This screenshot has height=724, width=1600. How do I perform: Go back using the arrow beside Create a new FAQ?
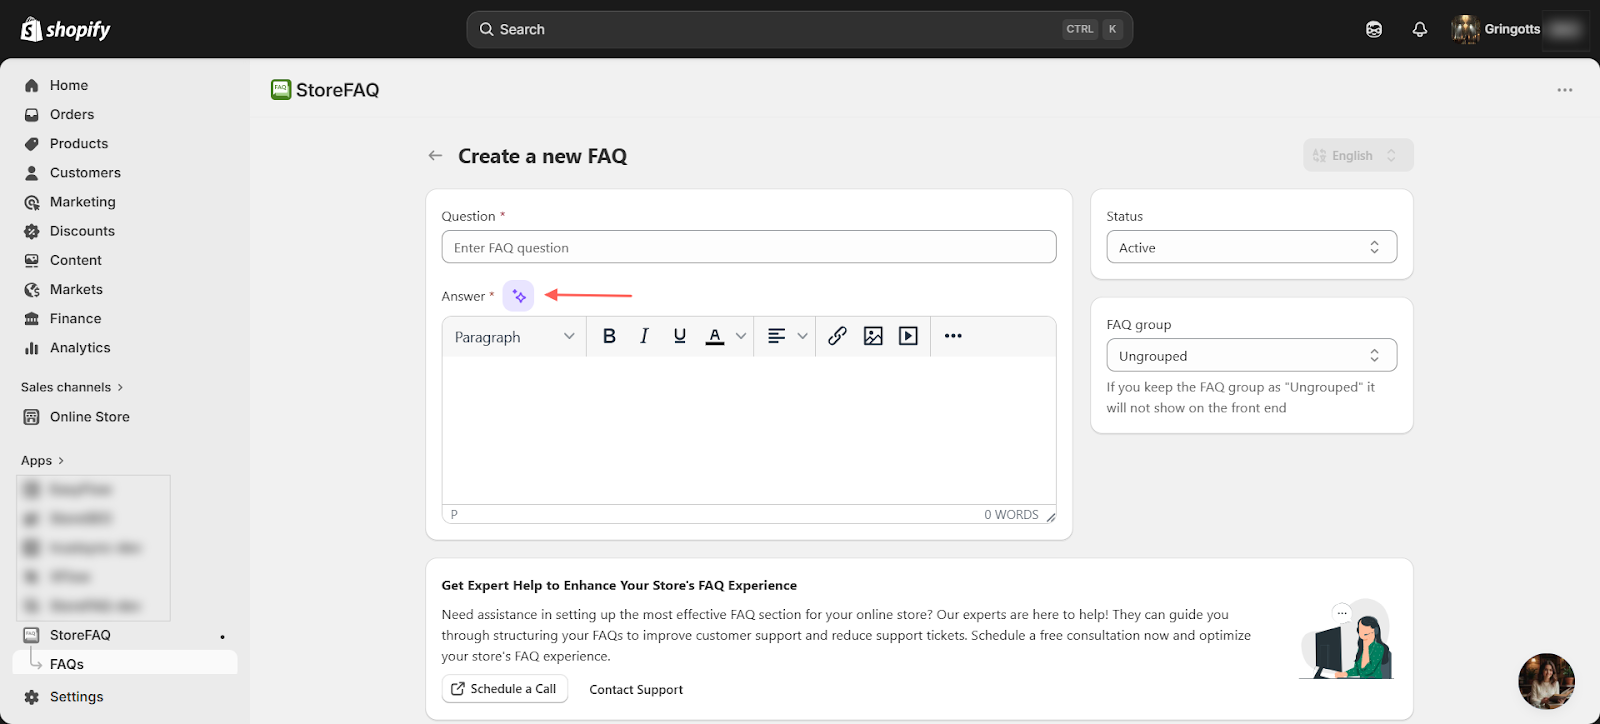point(435,156)
